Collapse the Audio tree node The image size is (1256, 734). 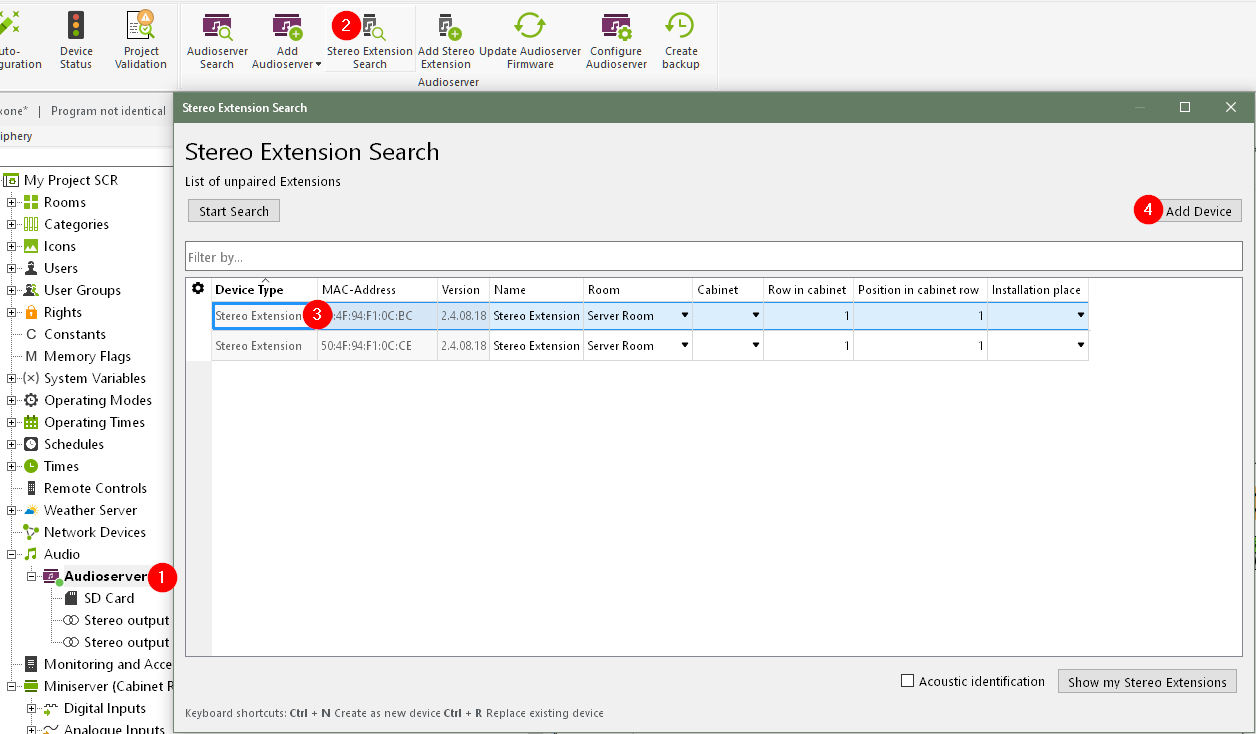(x=12, y=554)
